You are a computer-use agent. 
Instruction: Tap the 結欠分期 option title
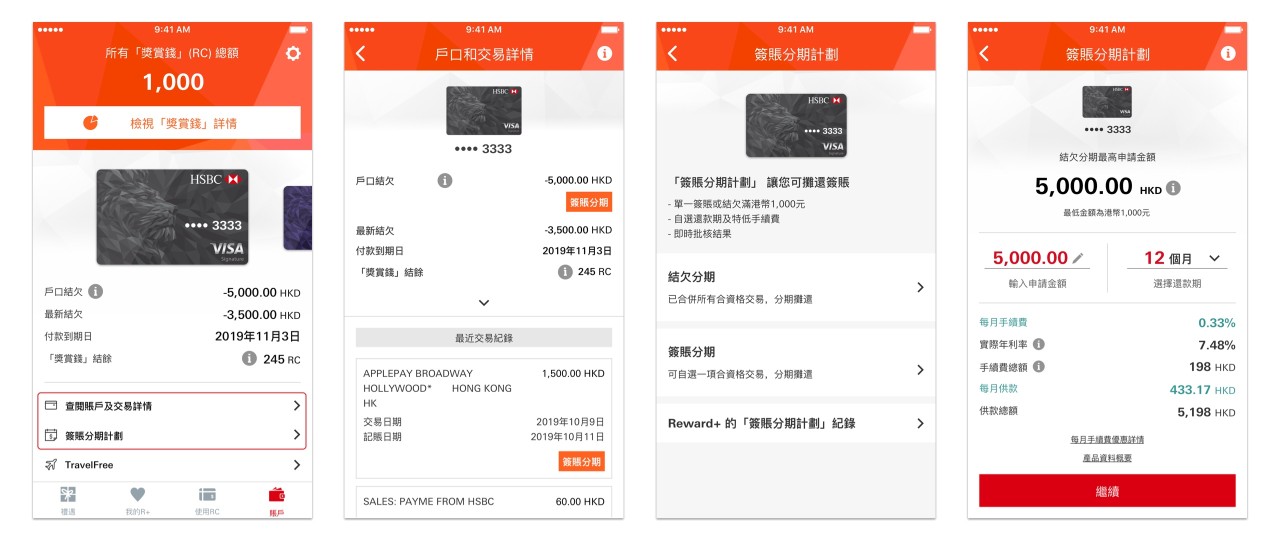tap(691, 277)
